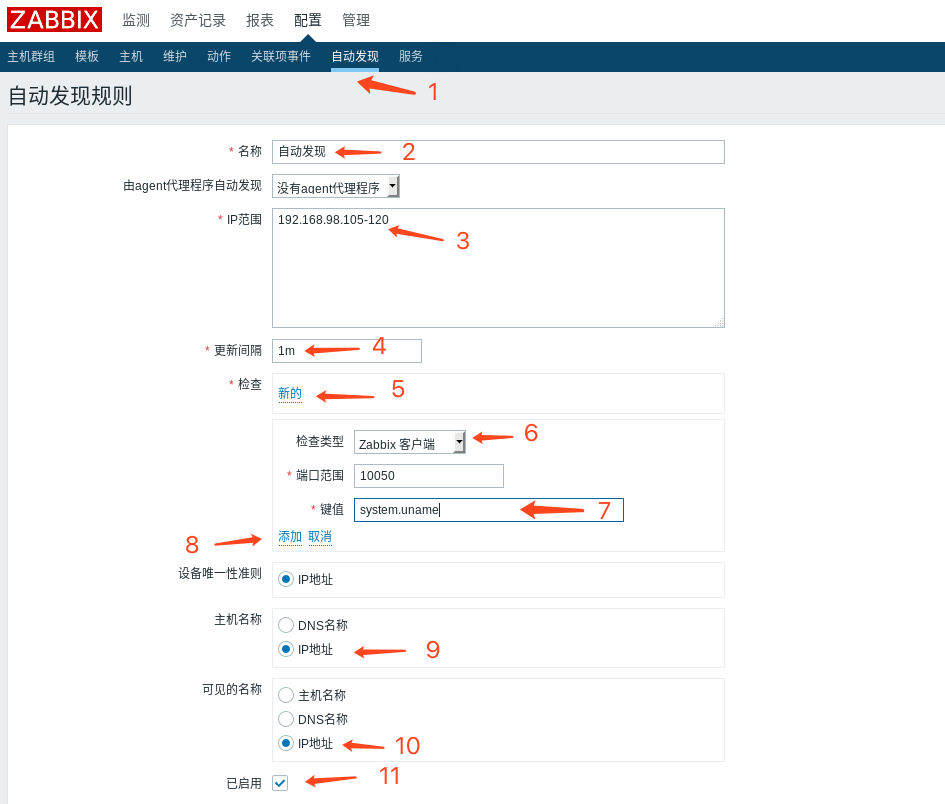The width and height of the screenshot is (945, 804).
Task: Click the 端口范围 input field
Action: pos(428,476)
